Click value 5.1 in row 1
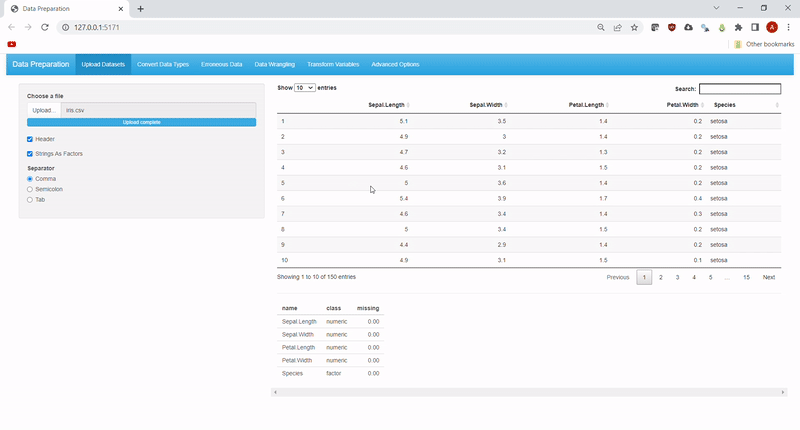800x430 pixels. tap(404, 121)
